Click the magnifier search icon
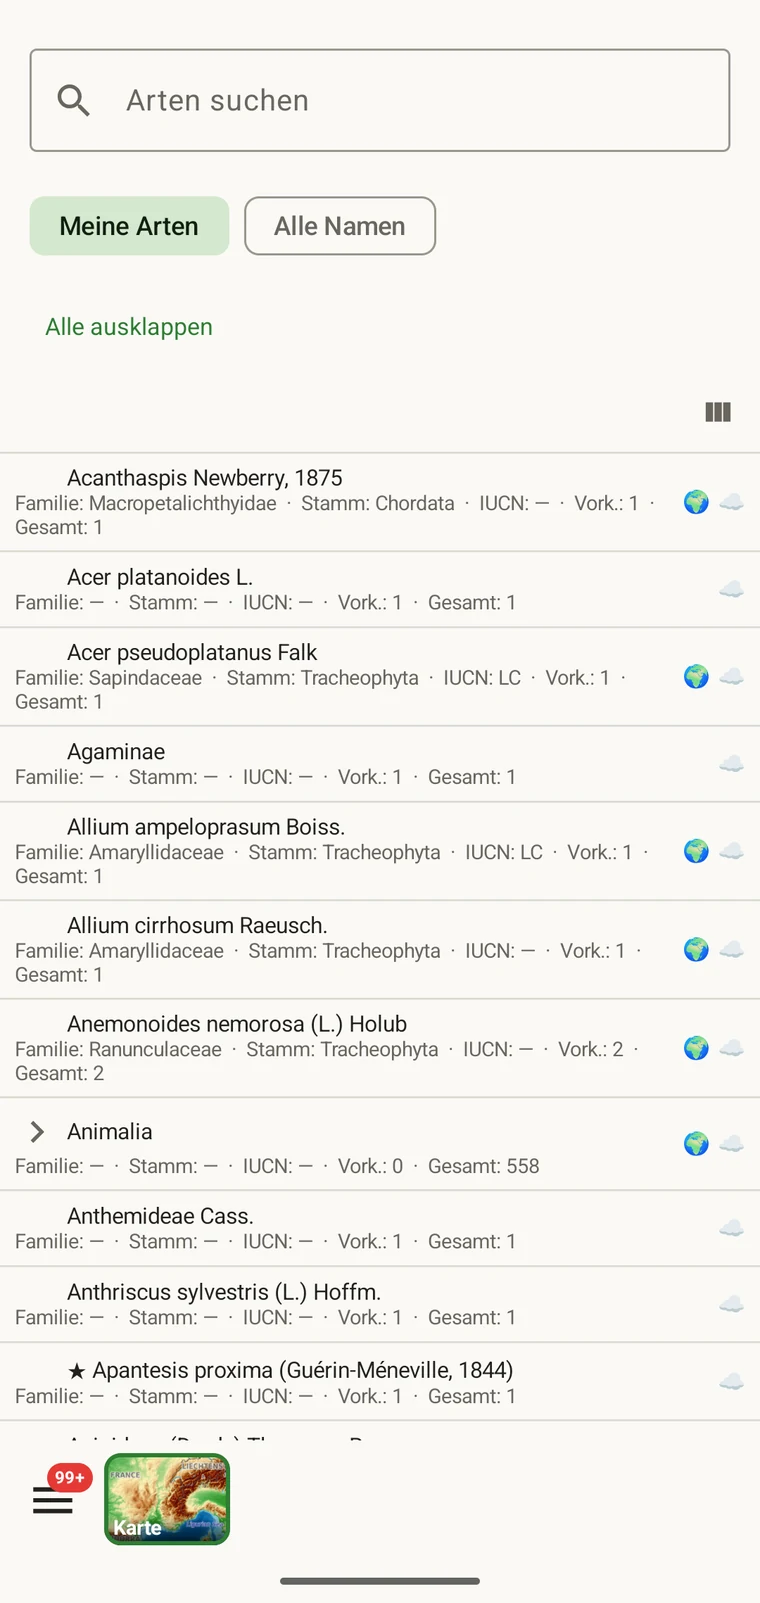Screen dimensions: 760x1603 click(73, 100)
